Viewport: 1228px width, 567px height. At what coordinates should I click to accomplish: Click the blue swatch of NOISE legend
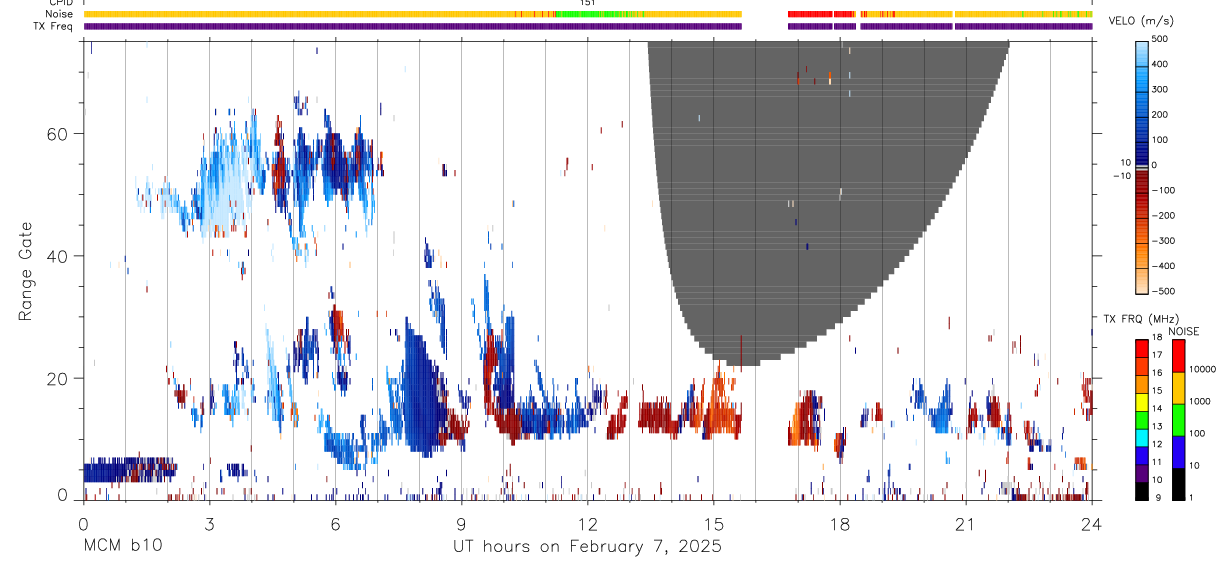[x=1177, y=450]
